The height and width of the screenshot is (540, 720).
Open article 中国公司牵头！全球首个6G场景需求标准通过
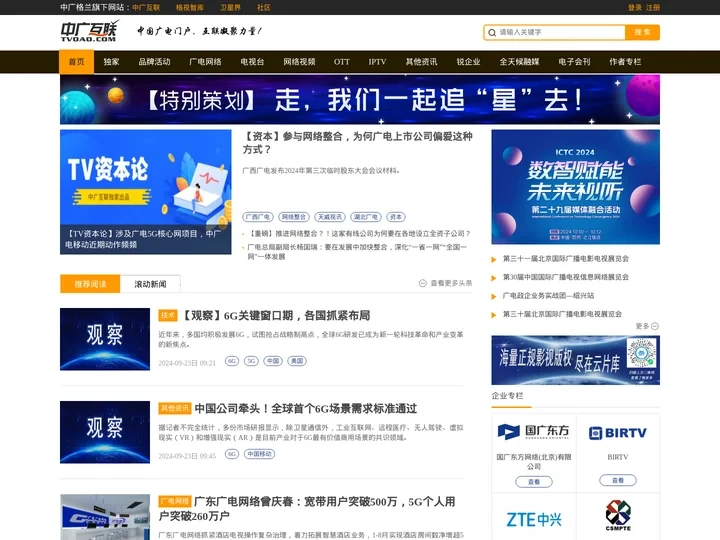306,409
